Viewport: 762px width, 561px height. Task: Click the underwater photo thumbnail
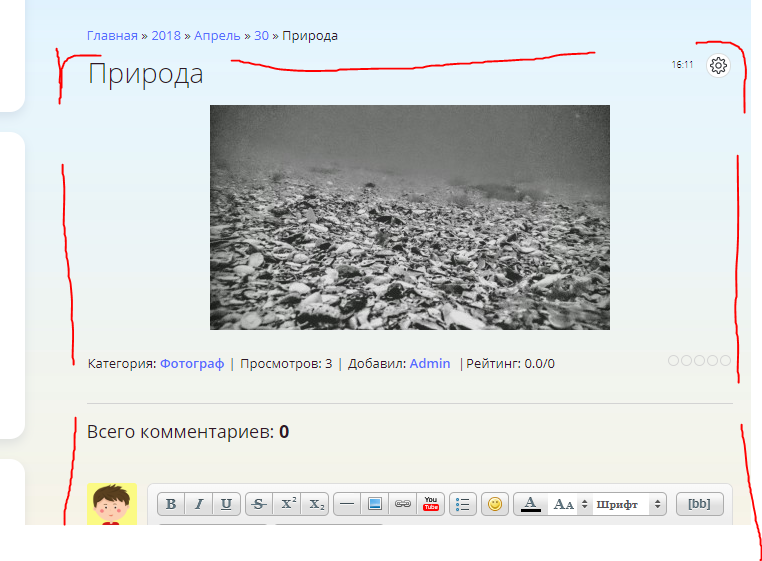pos(409,217)
